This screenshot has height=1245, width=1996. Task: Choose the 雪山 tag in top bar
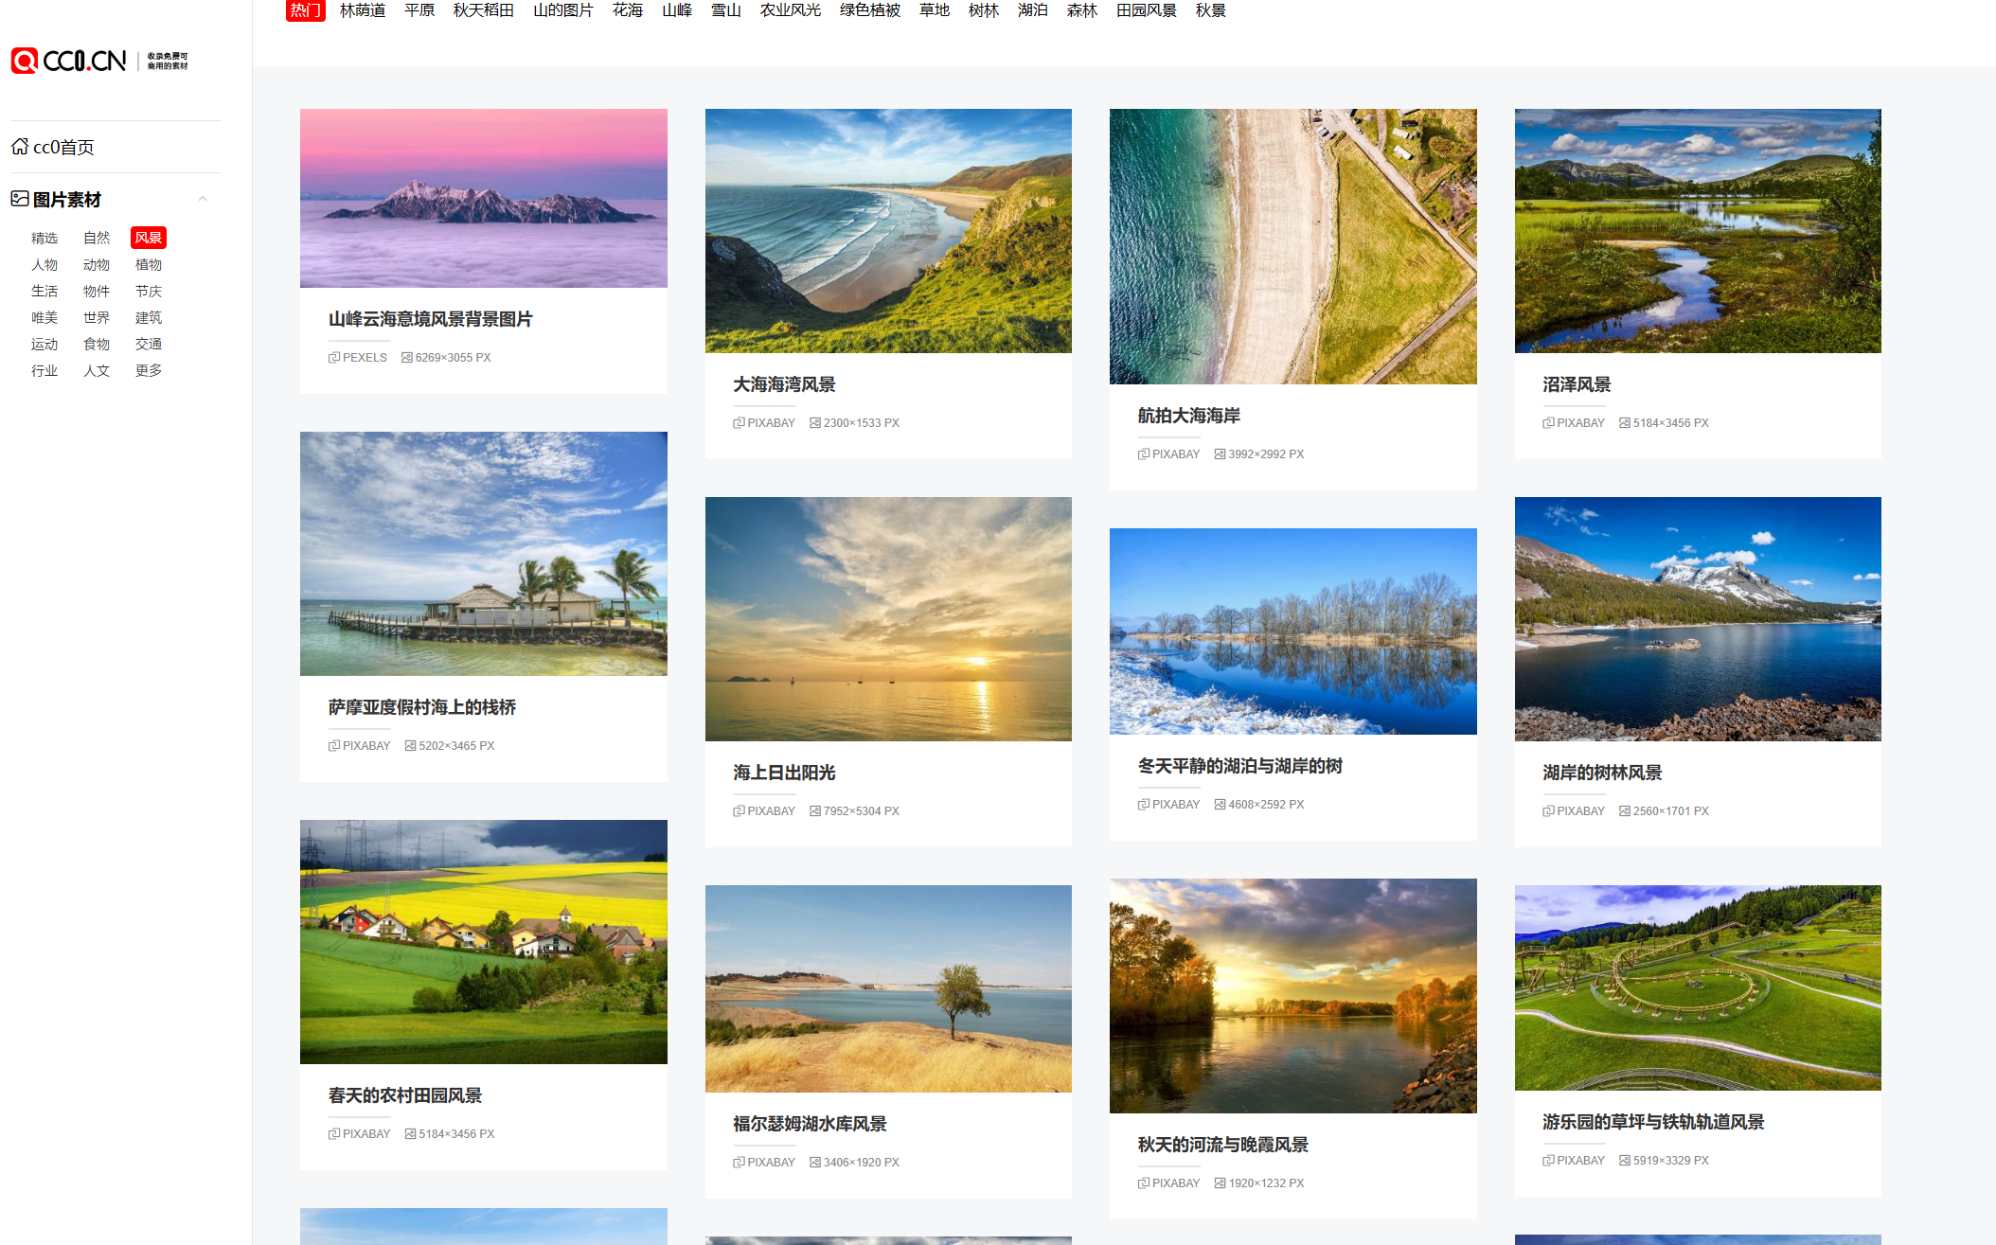coord(725,10)
